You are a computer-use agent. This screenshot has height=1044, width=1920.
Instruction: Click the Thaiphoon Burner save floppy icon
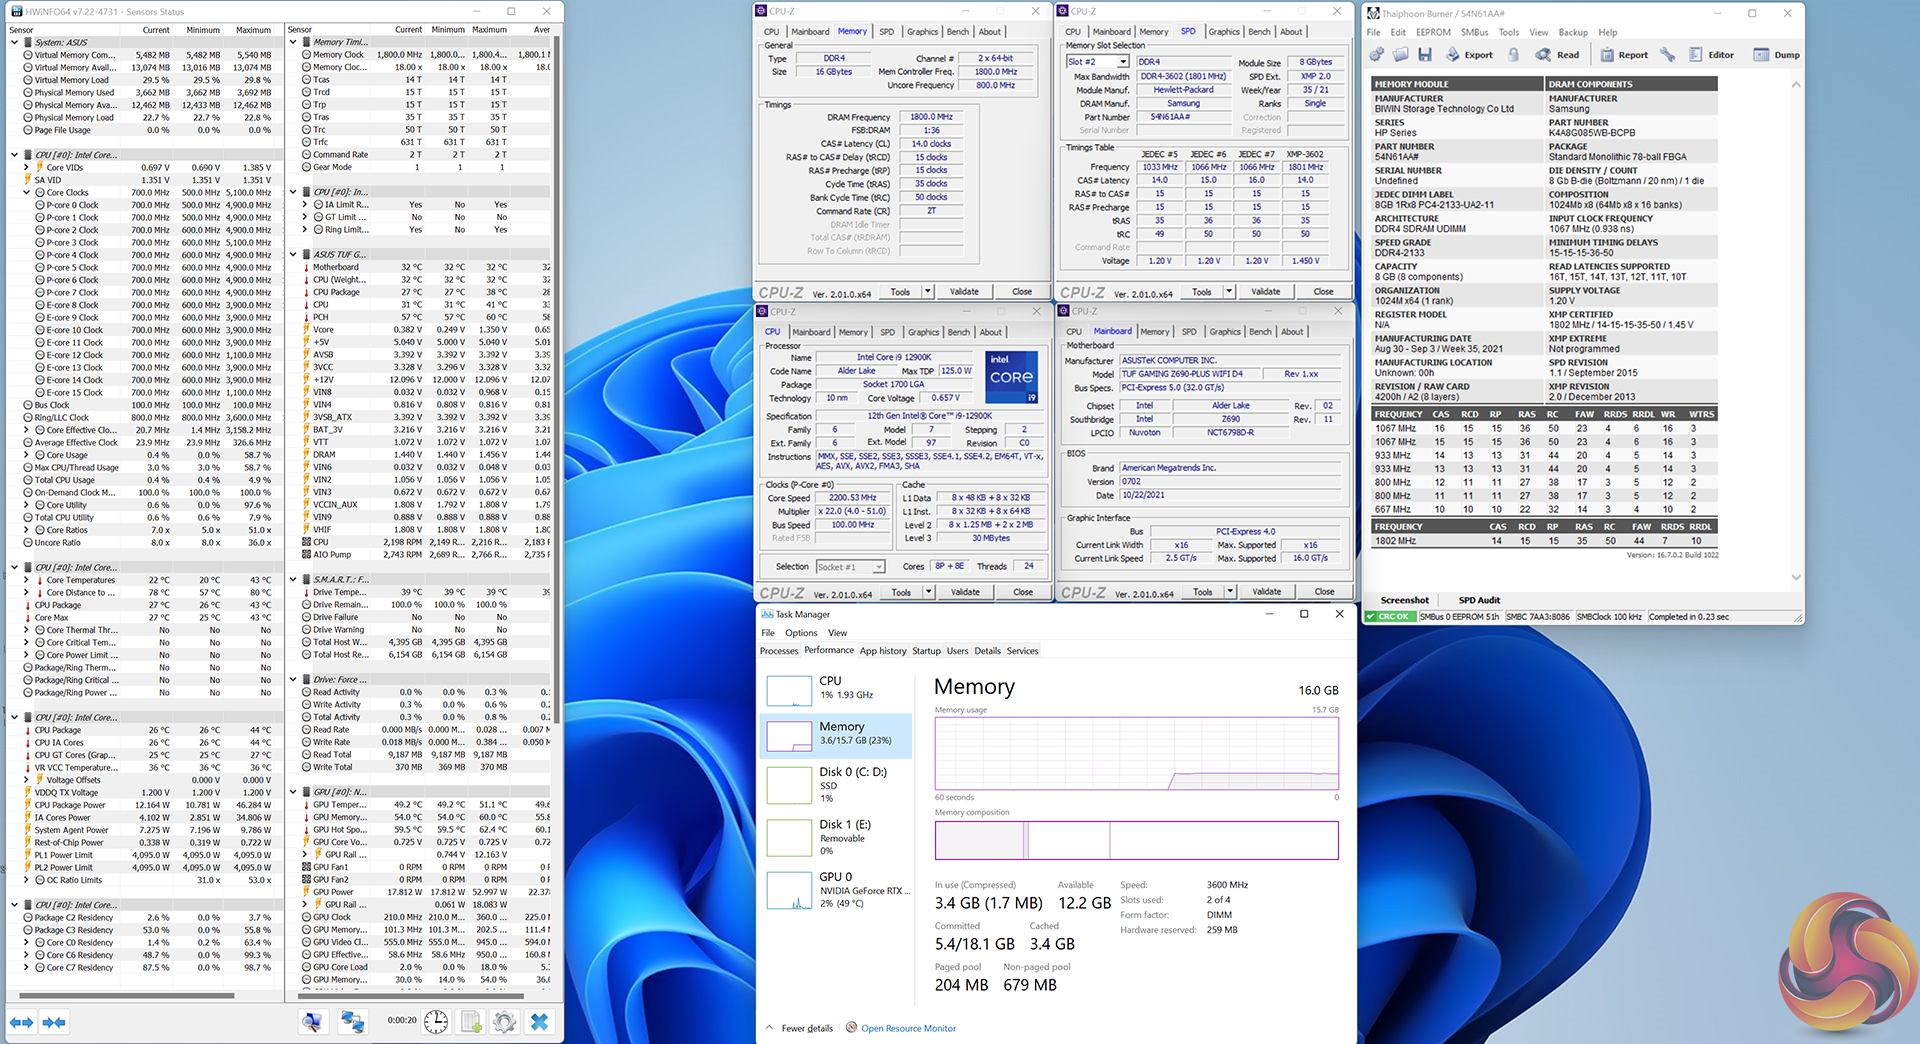[x=1425, y=55]
